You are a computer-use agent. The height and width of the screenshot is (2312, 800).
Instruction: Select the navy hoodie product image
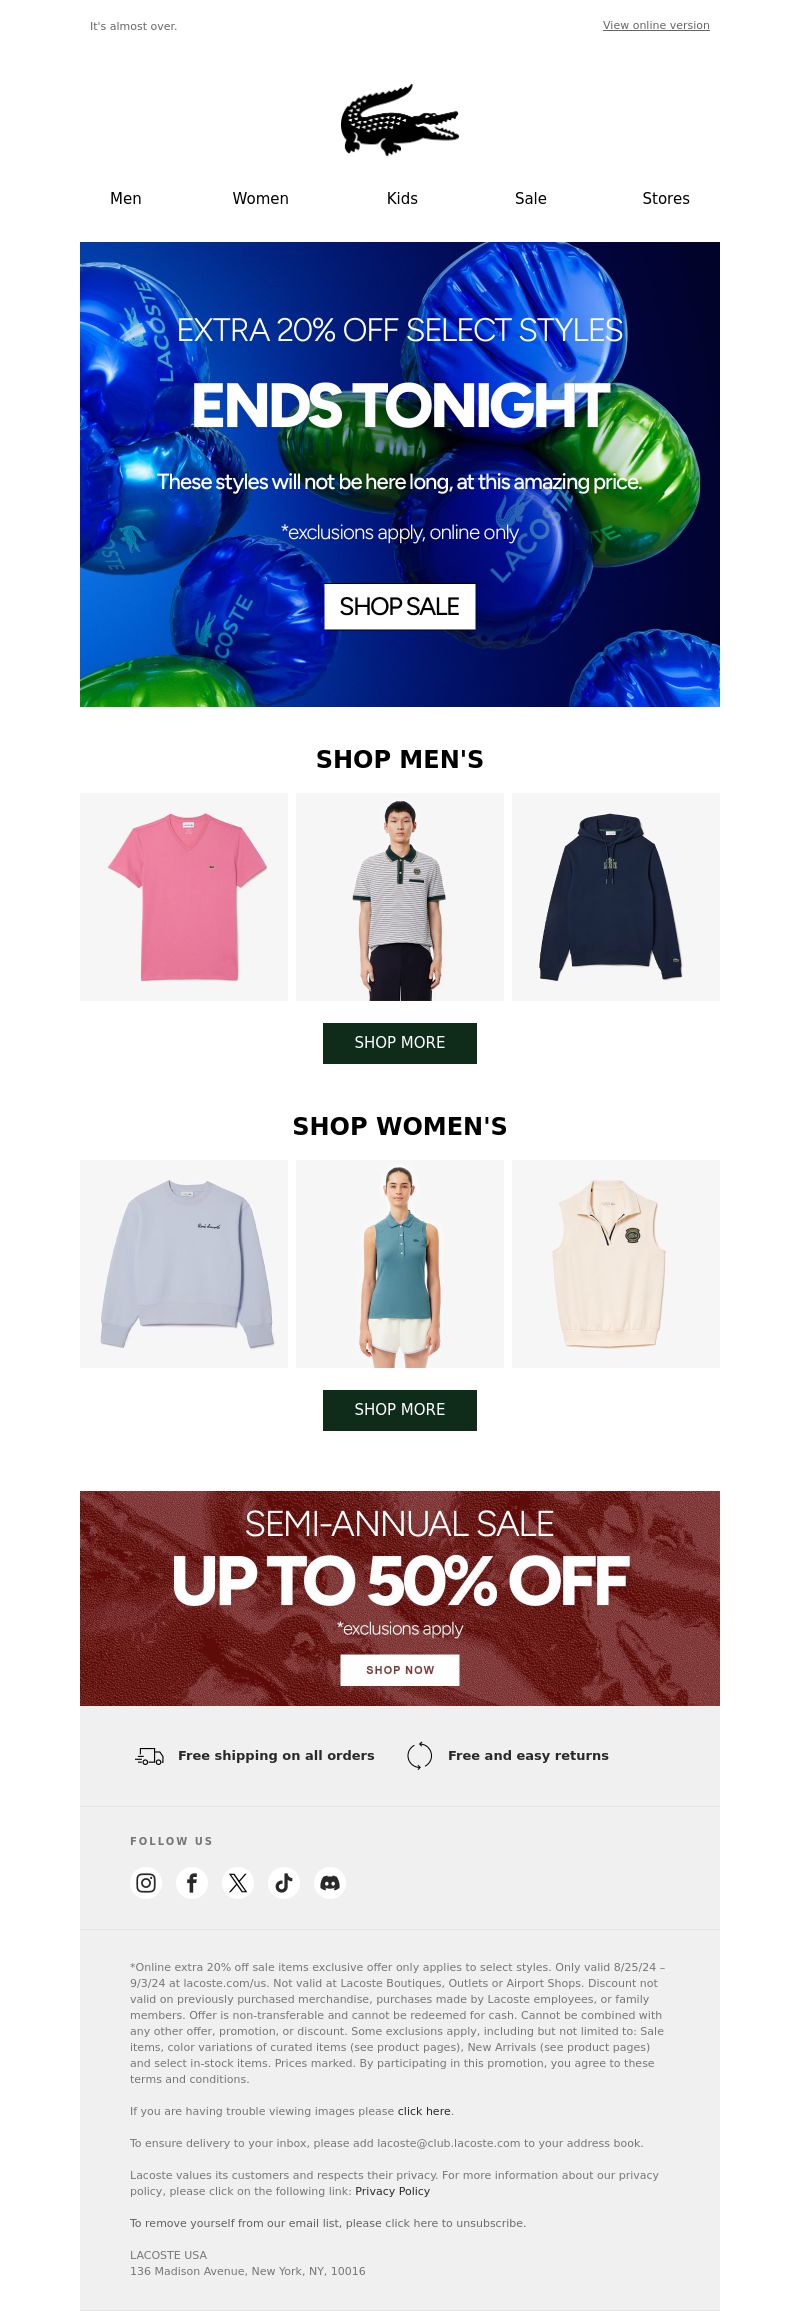click(616, 897)
